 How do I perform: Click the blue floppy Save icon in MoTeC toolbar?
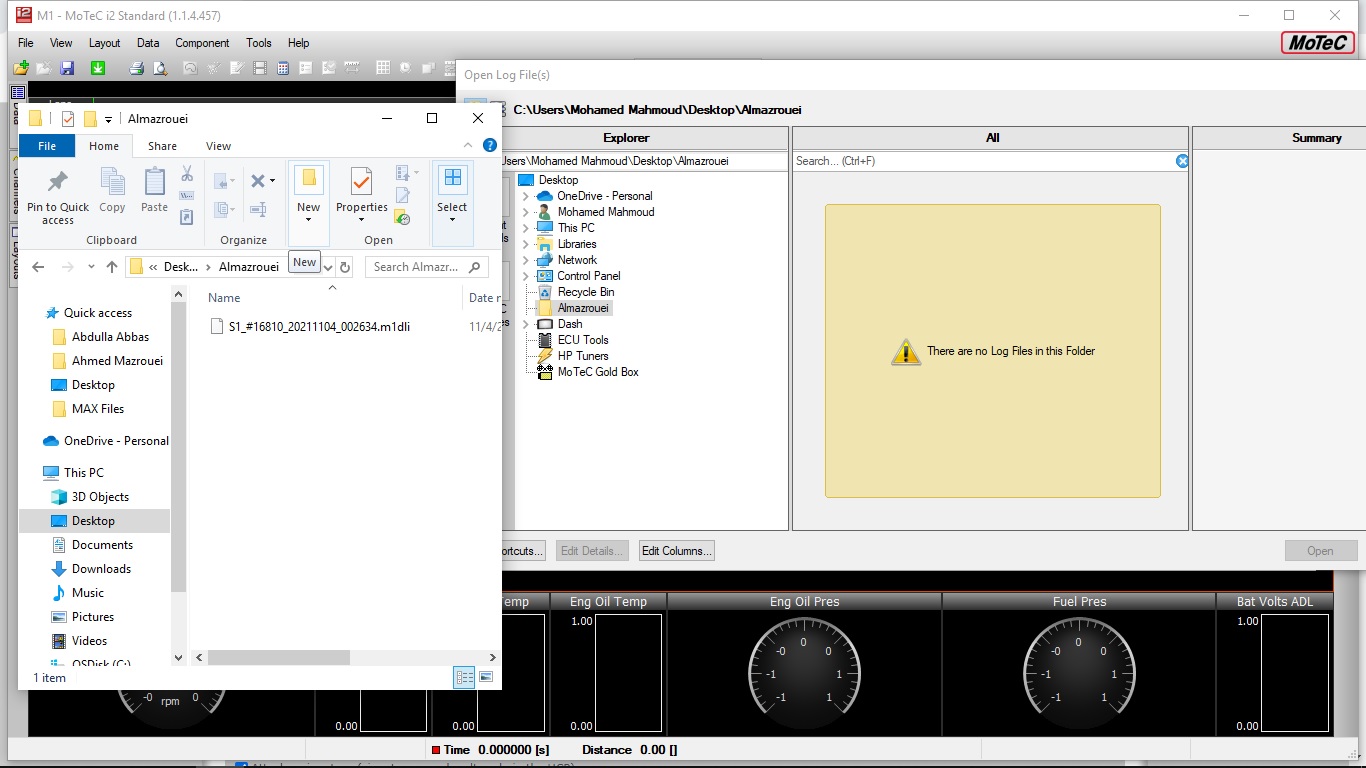tap(67, 68)
